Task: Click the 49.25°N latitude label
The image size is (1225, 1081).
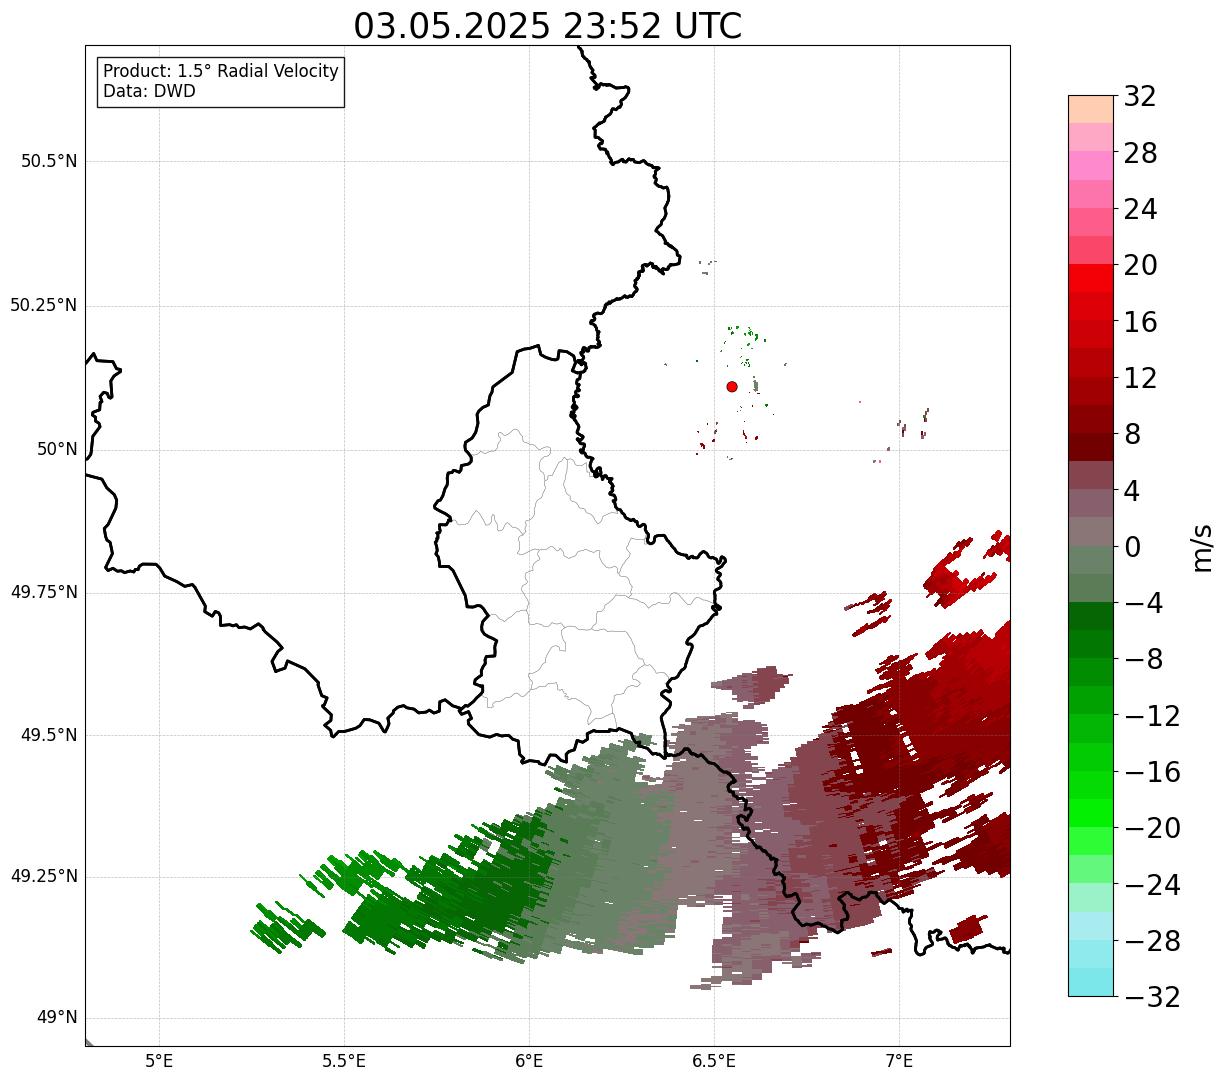Action: point(43,876)
